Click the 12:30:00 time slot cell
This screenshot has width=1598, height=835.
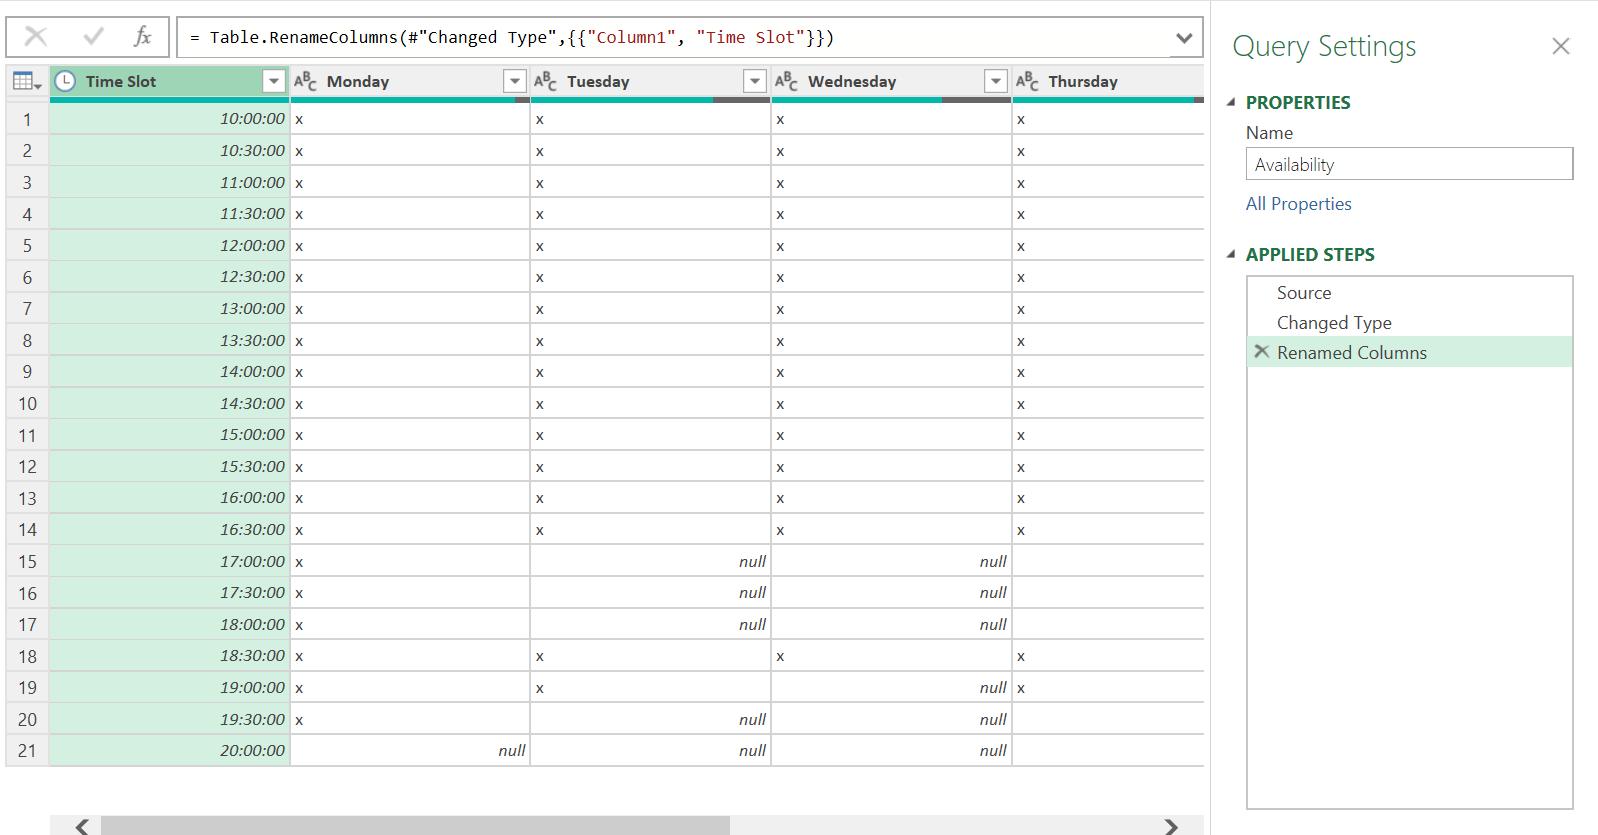click(170, 277)
